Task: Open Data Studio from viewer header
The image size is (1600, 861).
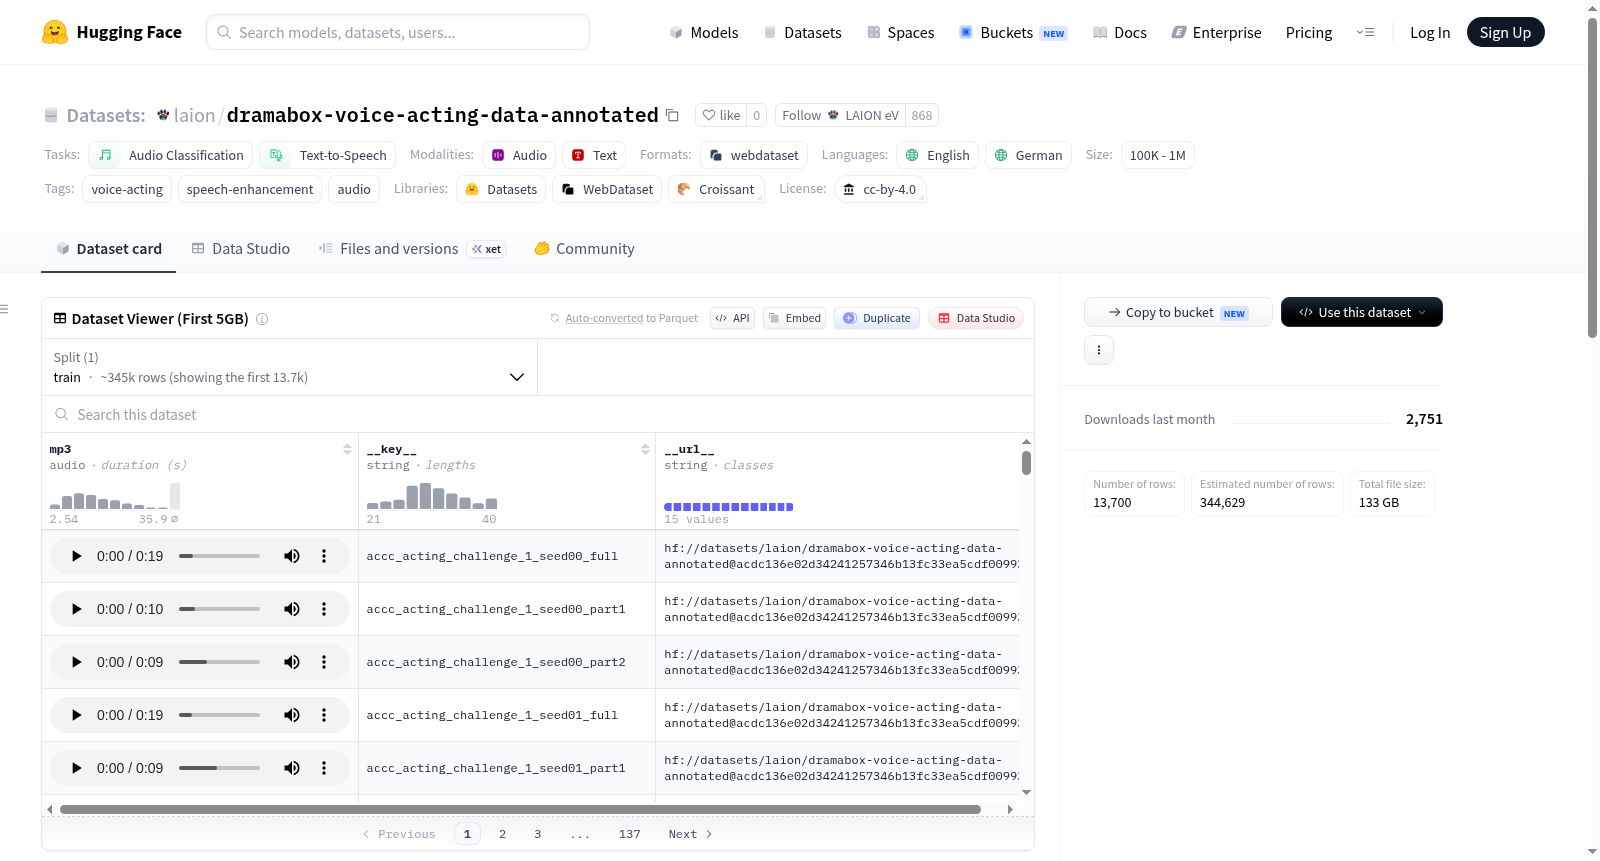Action: (976, 318)
